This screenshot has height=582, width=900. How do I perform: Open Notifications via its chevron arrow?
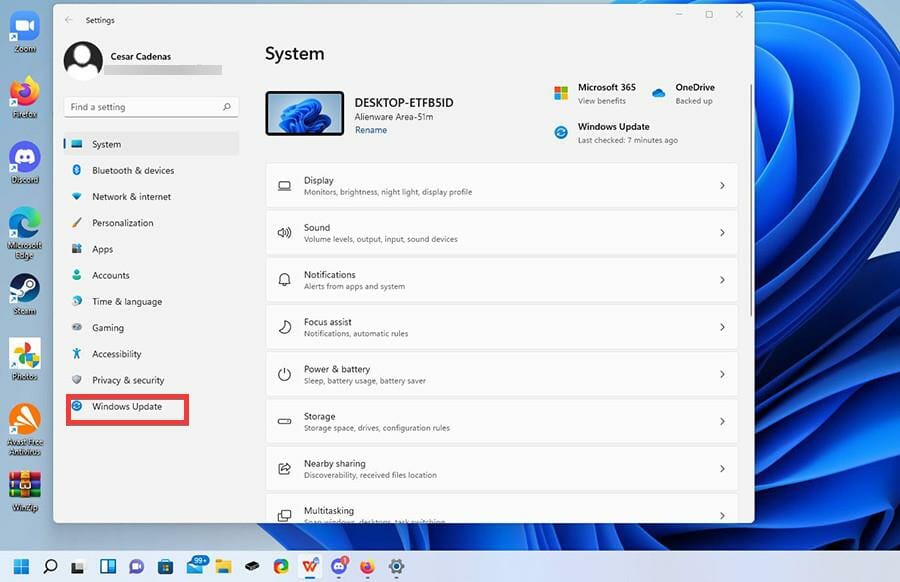[722, 280]
